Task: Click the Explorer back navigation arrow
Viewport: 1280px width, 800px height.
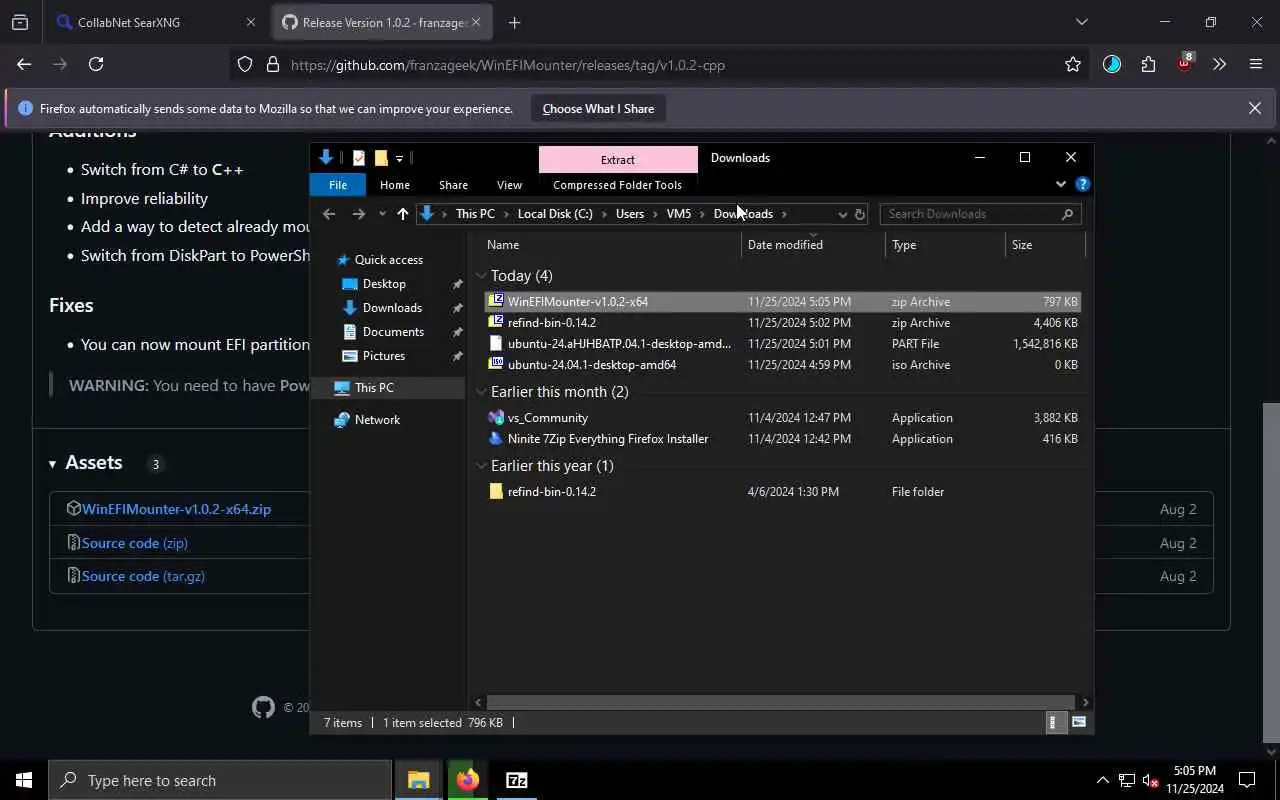Action: [329, 214]
